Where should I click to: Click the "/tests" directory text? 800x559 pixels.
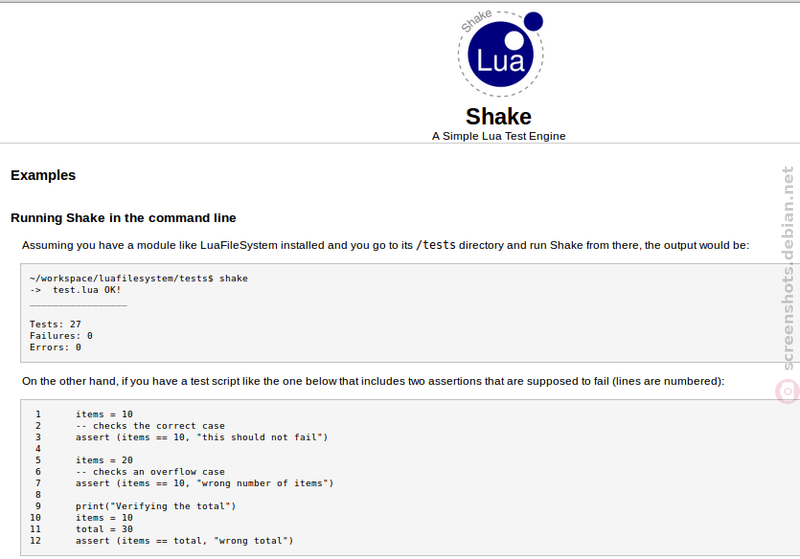tap(436, 245)
